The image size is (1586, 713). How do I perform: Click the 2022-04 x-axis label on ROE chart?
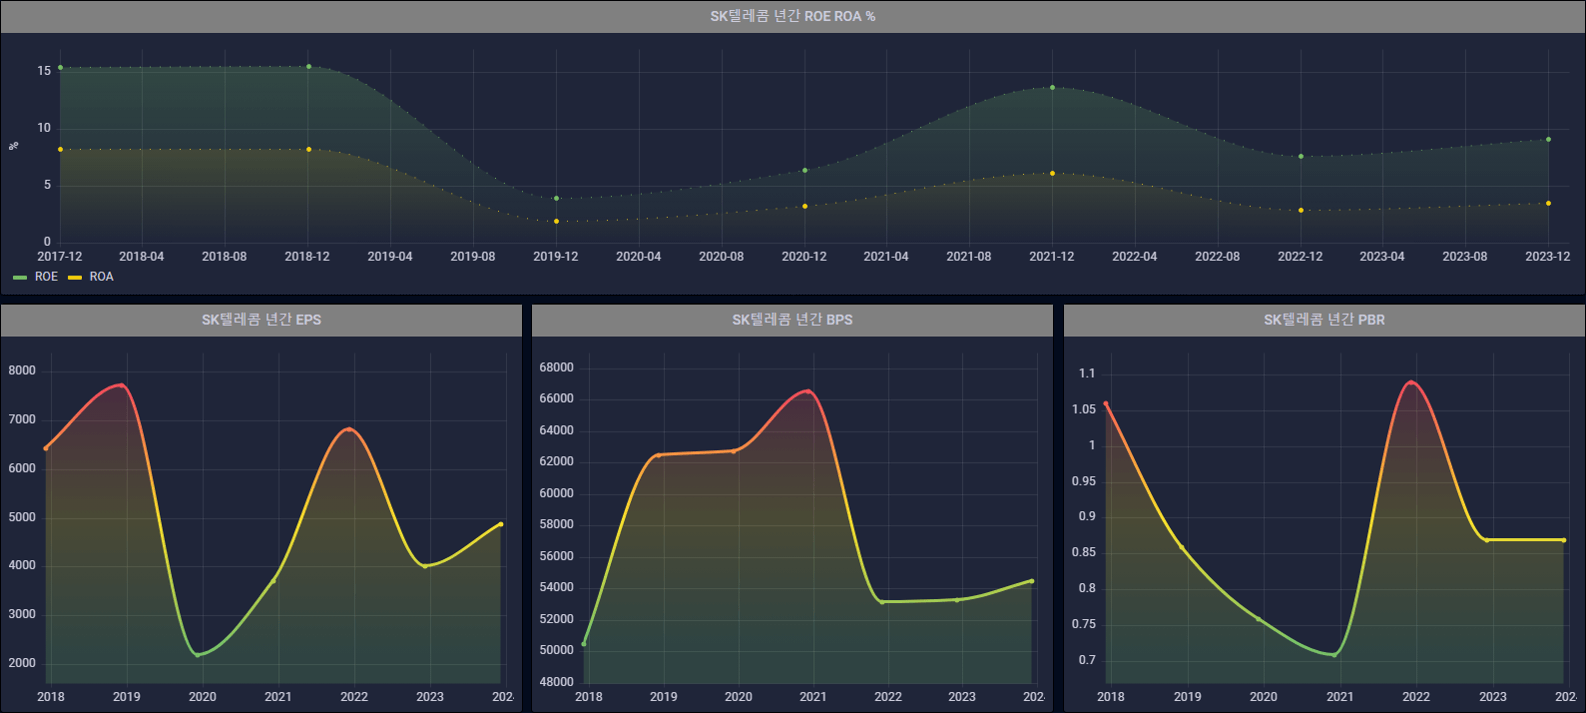(x=1135, y=257)
